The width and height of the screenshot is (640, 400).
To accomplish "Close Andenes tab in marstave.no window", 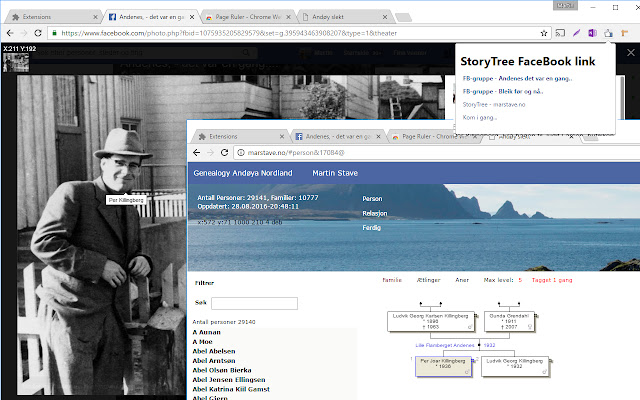I will click(378, 137).
